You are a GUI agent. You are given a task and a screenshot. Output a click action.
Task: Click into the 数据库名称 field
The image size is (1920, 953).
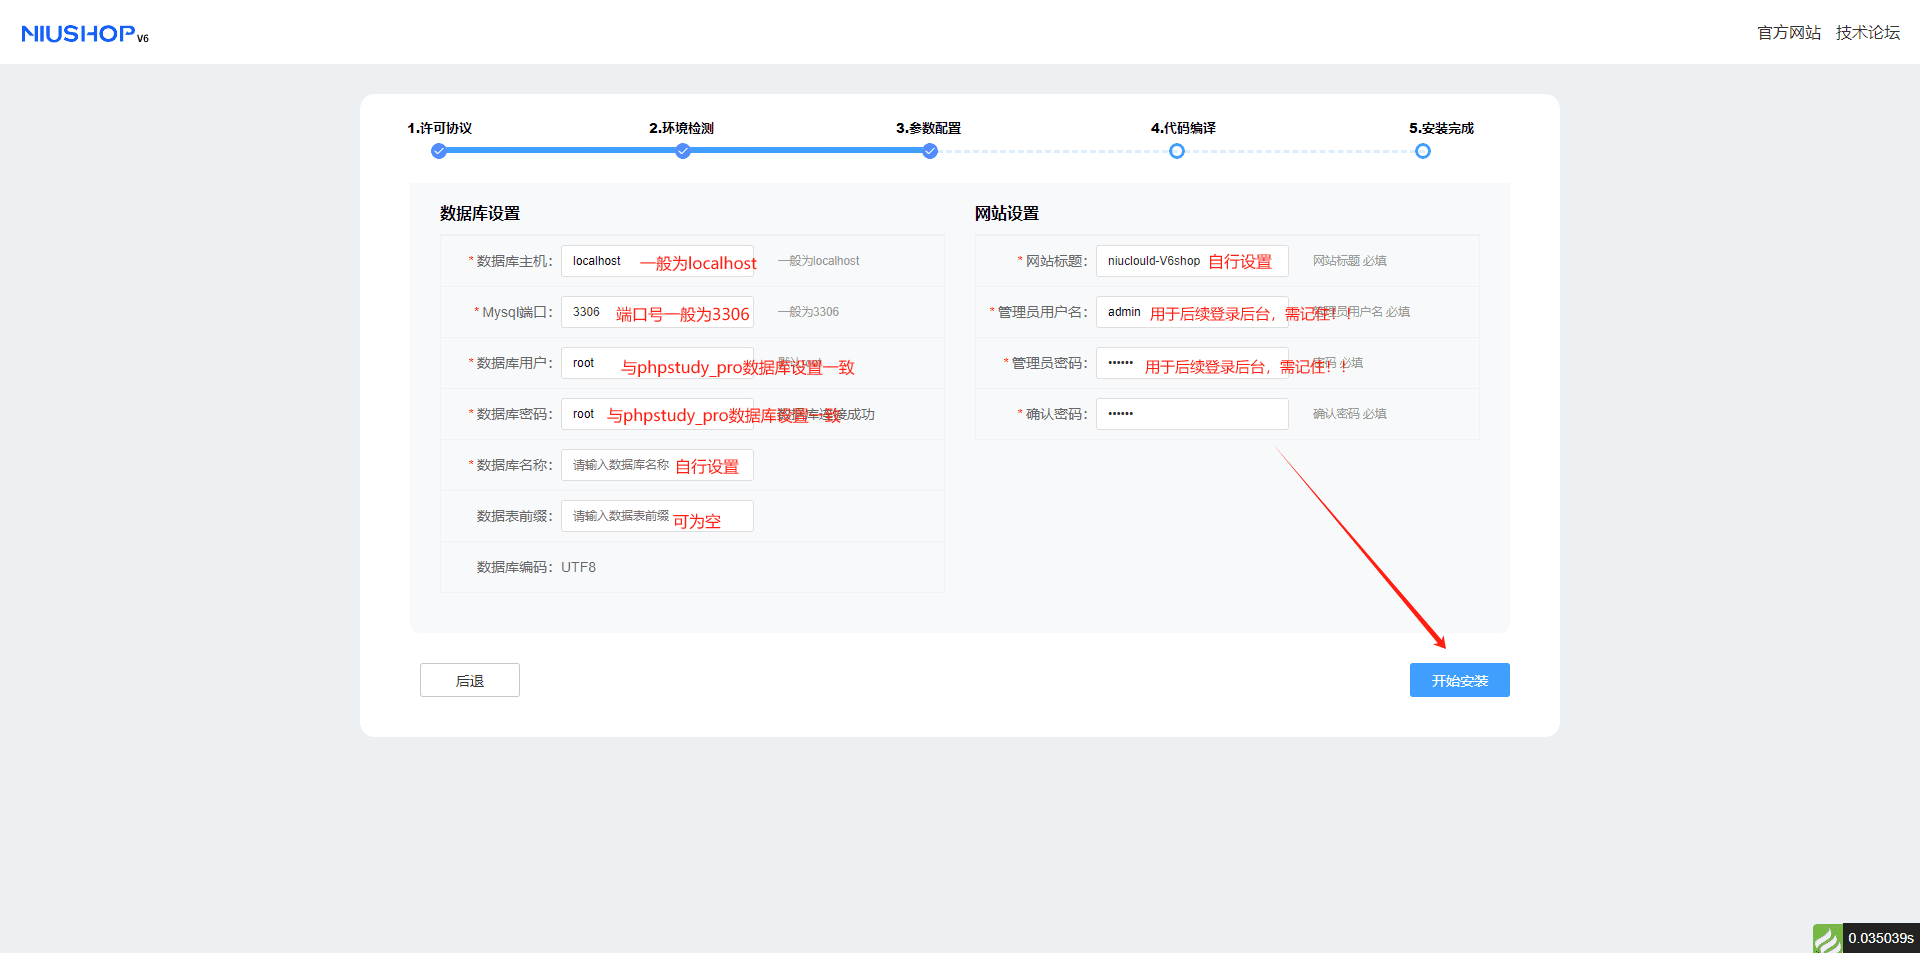pyautogui.click(x=657, y=465)
